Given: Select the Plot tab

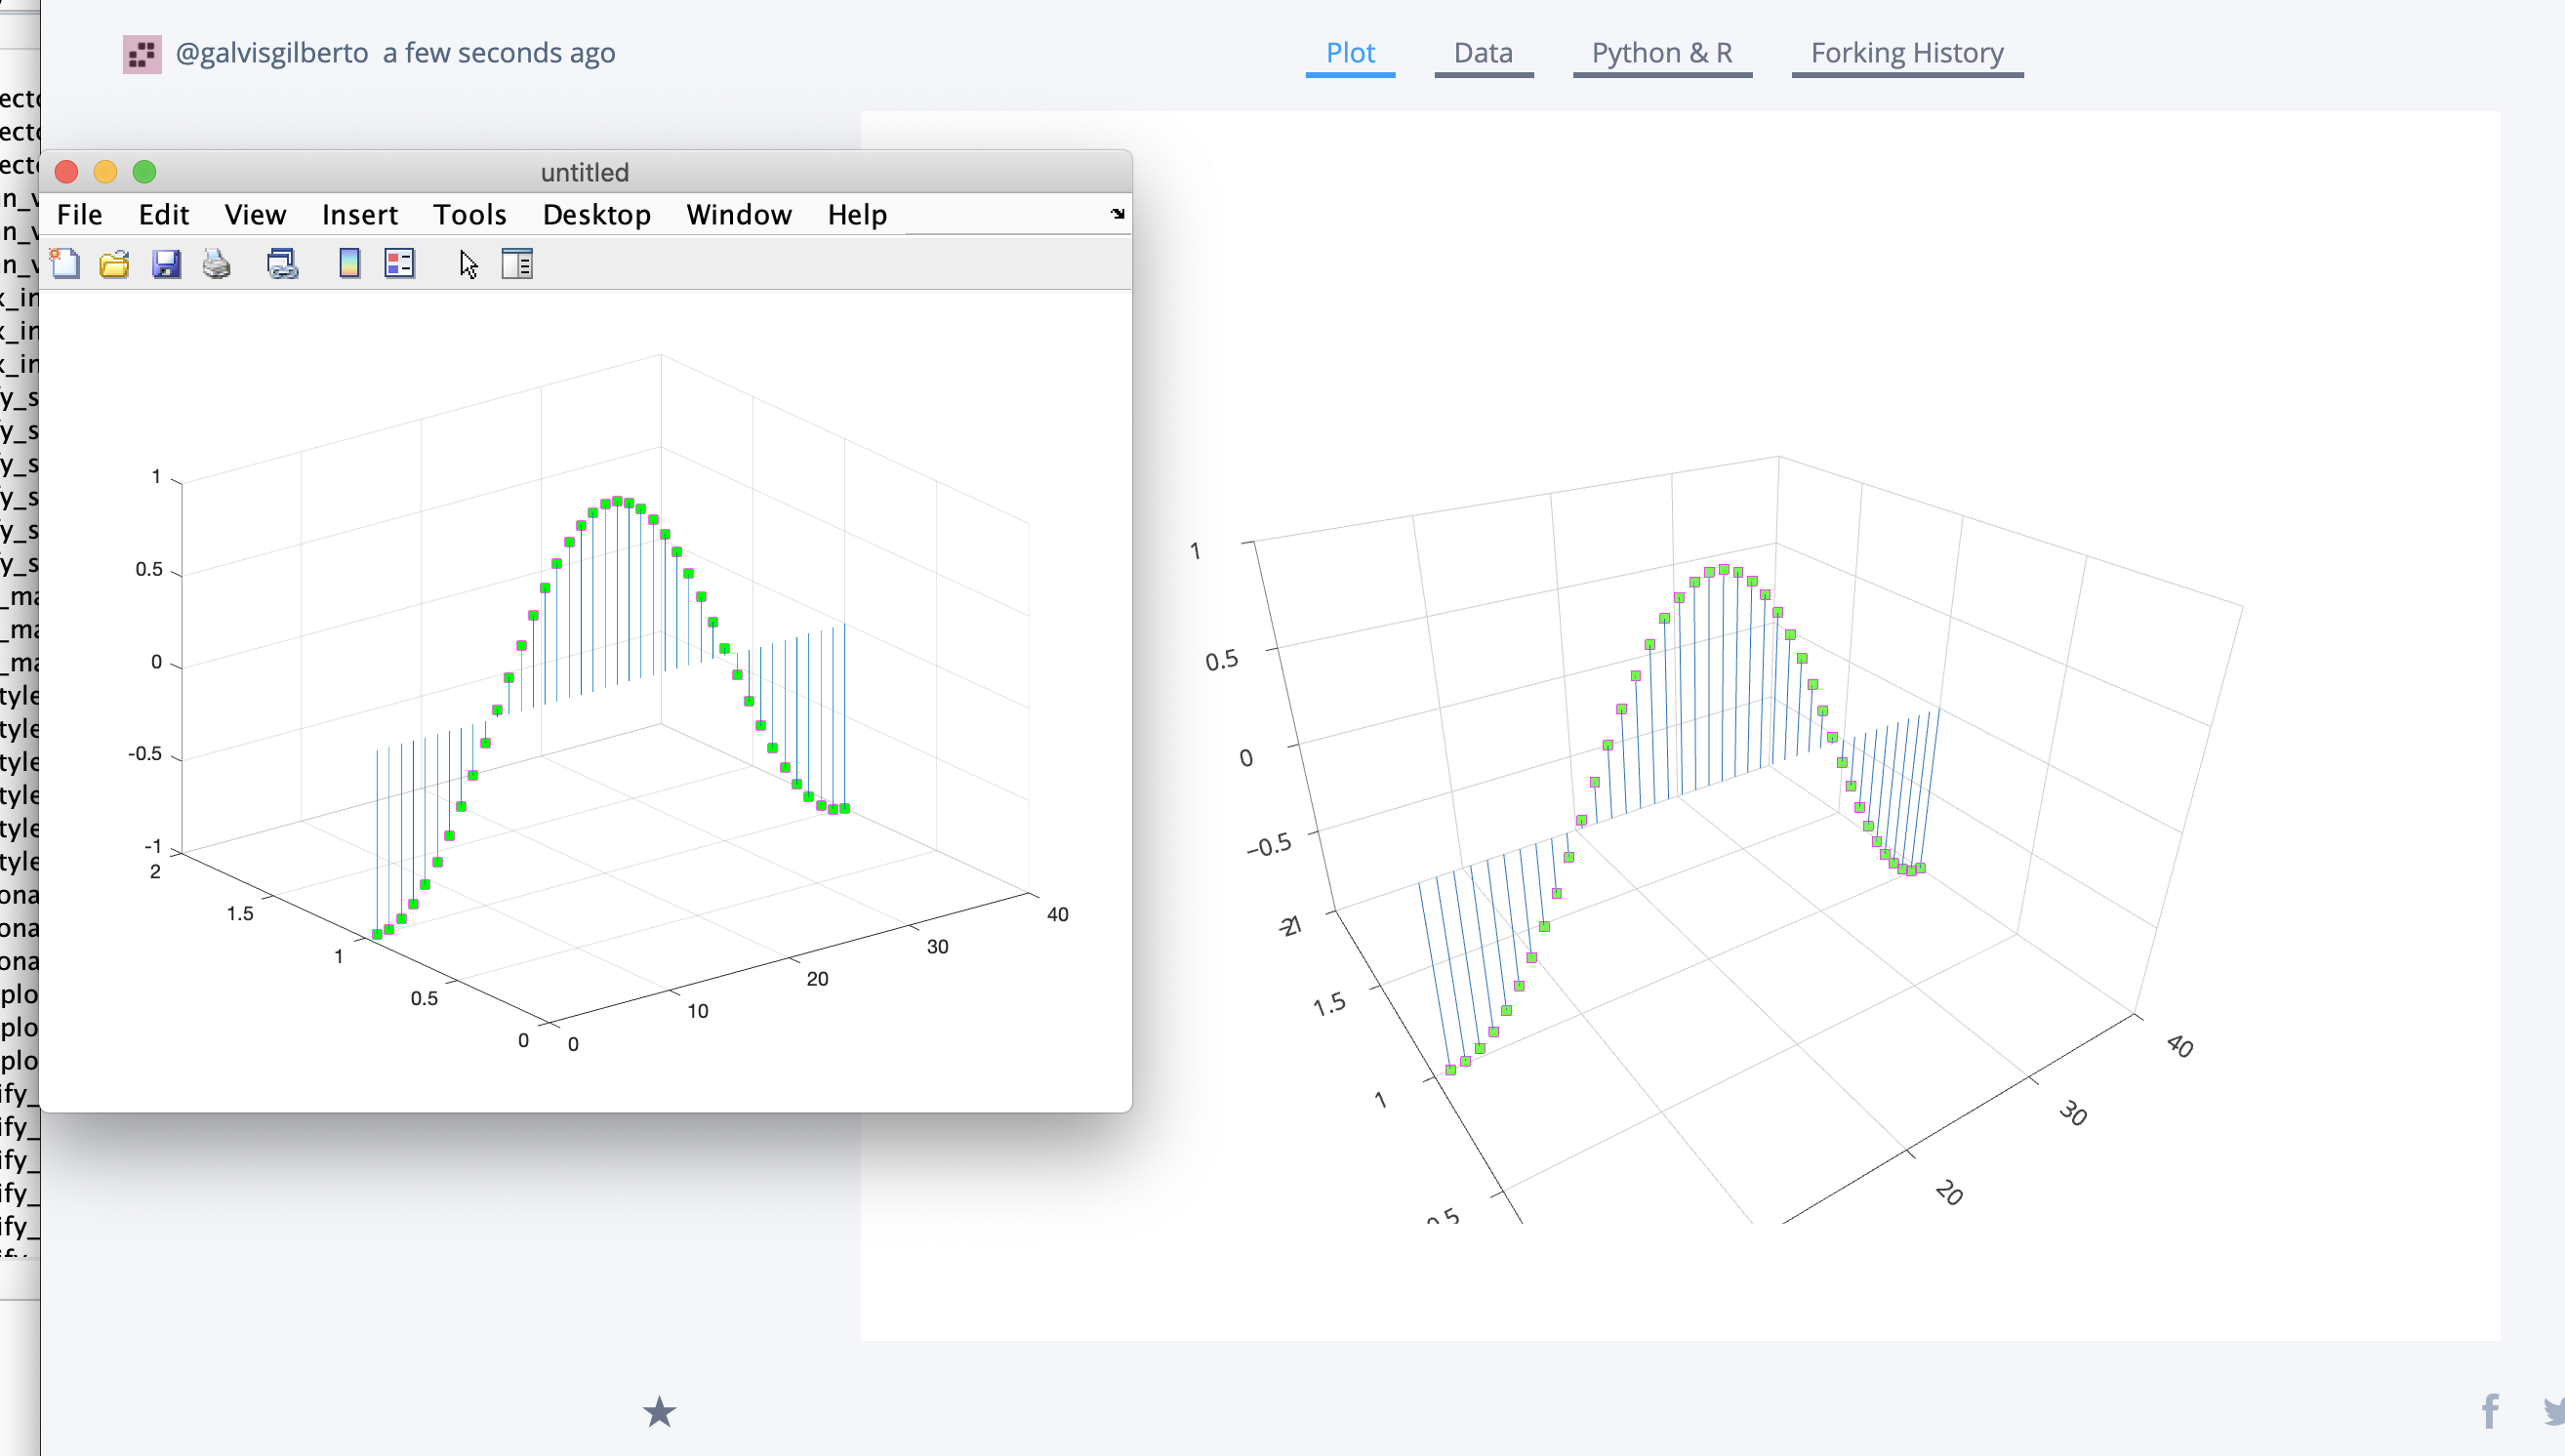Looking at the screenshot, I should [1350, 54].
